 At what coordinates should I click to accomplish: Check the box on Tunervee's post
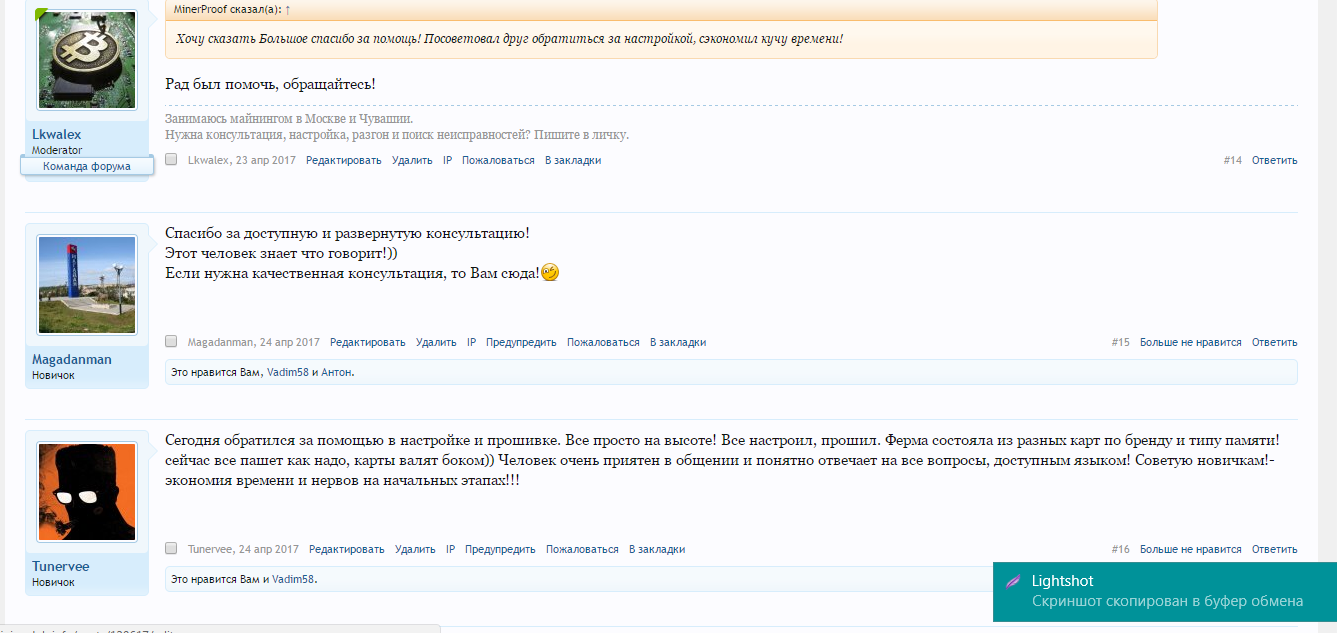[x=171, y=549]
